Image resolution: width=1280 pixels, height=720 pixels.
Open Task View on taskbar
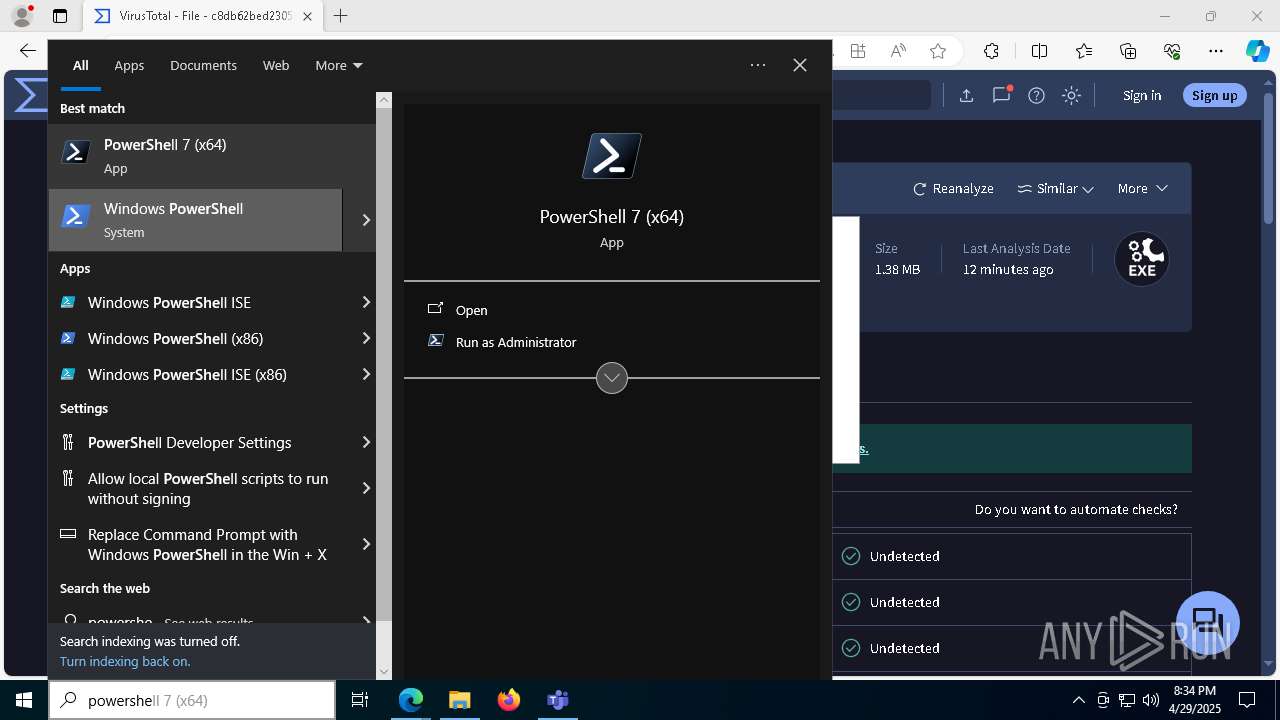click(360, 700)
